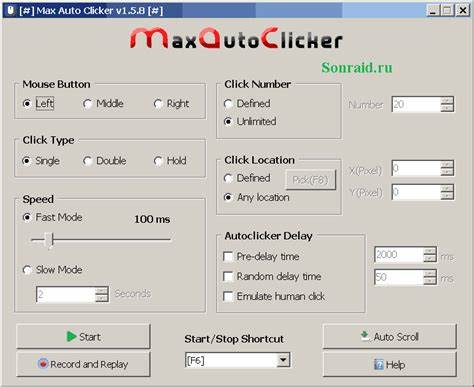474x387 pixels.
Task: Click the Pick(F8) button
Action: pos(311,180)
